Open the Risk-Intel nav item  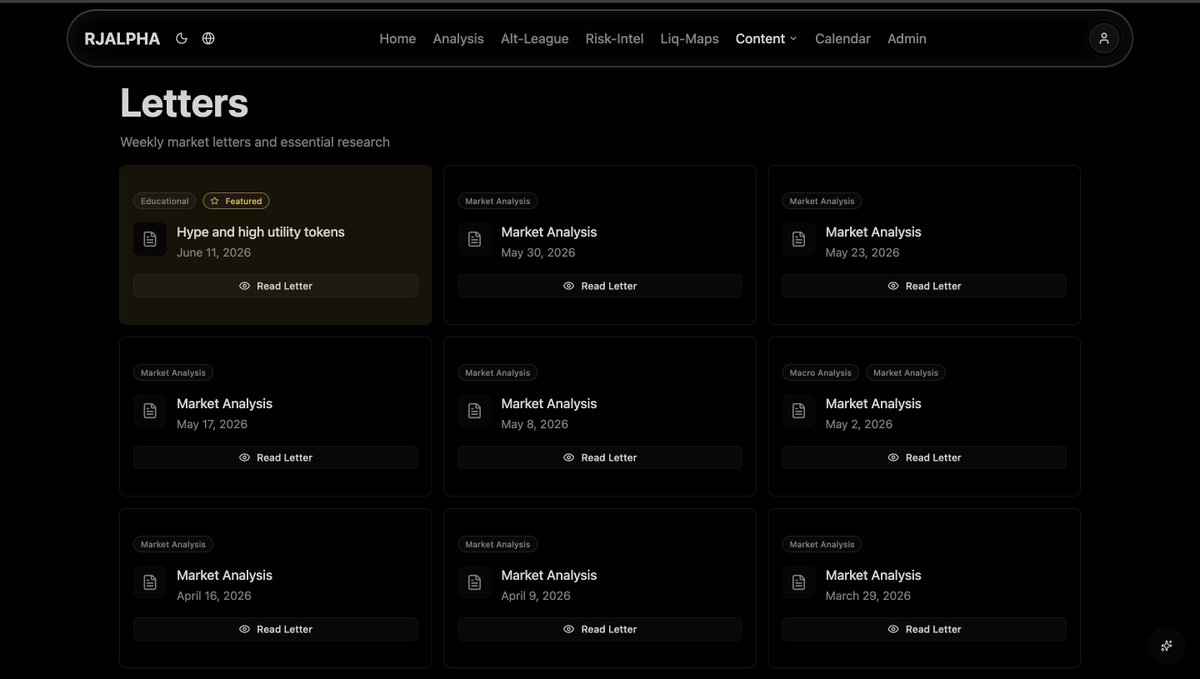pyautogui.click(x=614, y=39)
